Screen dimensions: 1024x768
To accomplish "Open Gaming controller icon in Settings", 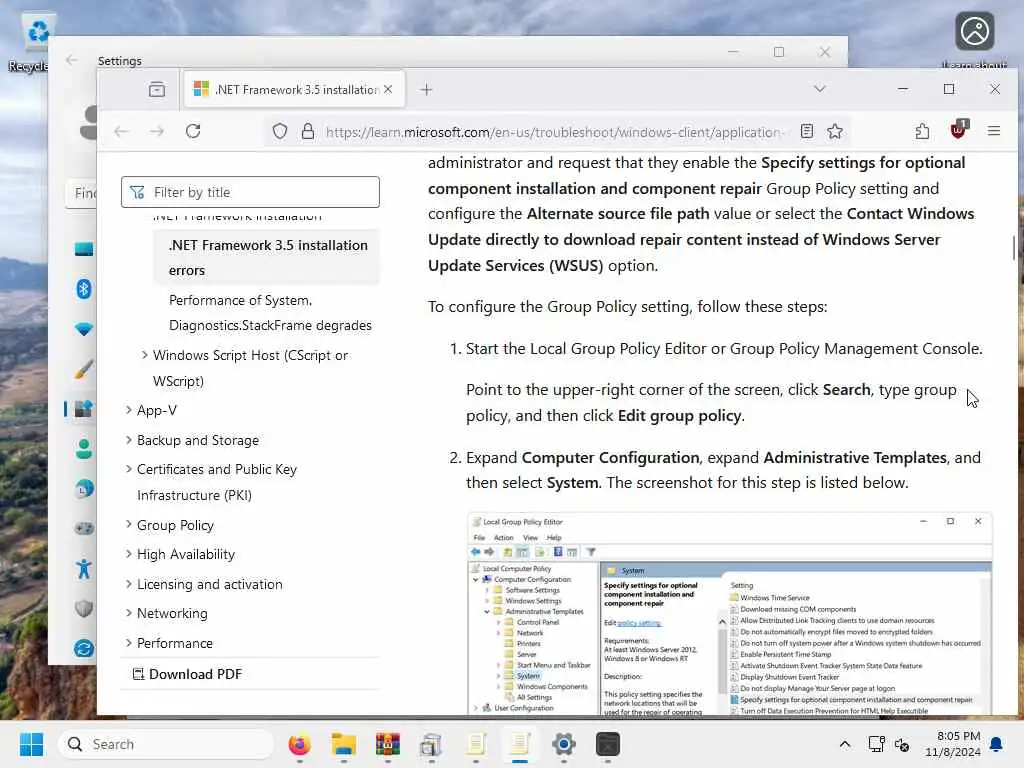I will [84, 528].
